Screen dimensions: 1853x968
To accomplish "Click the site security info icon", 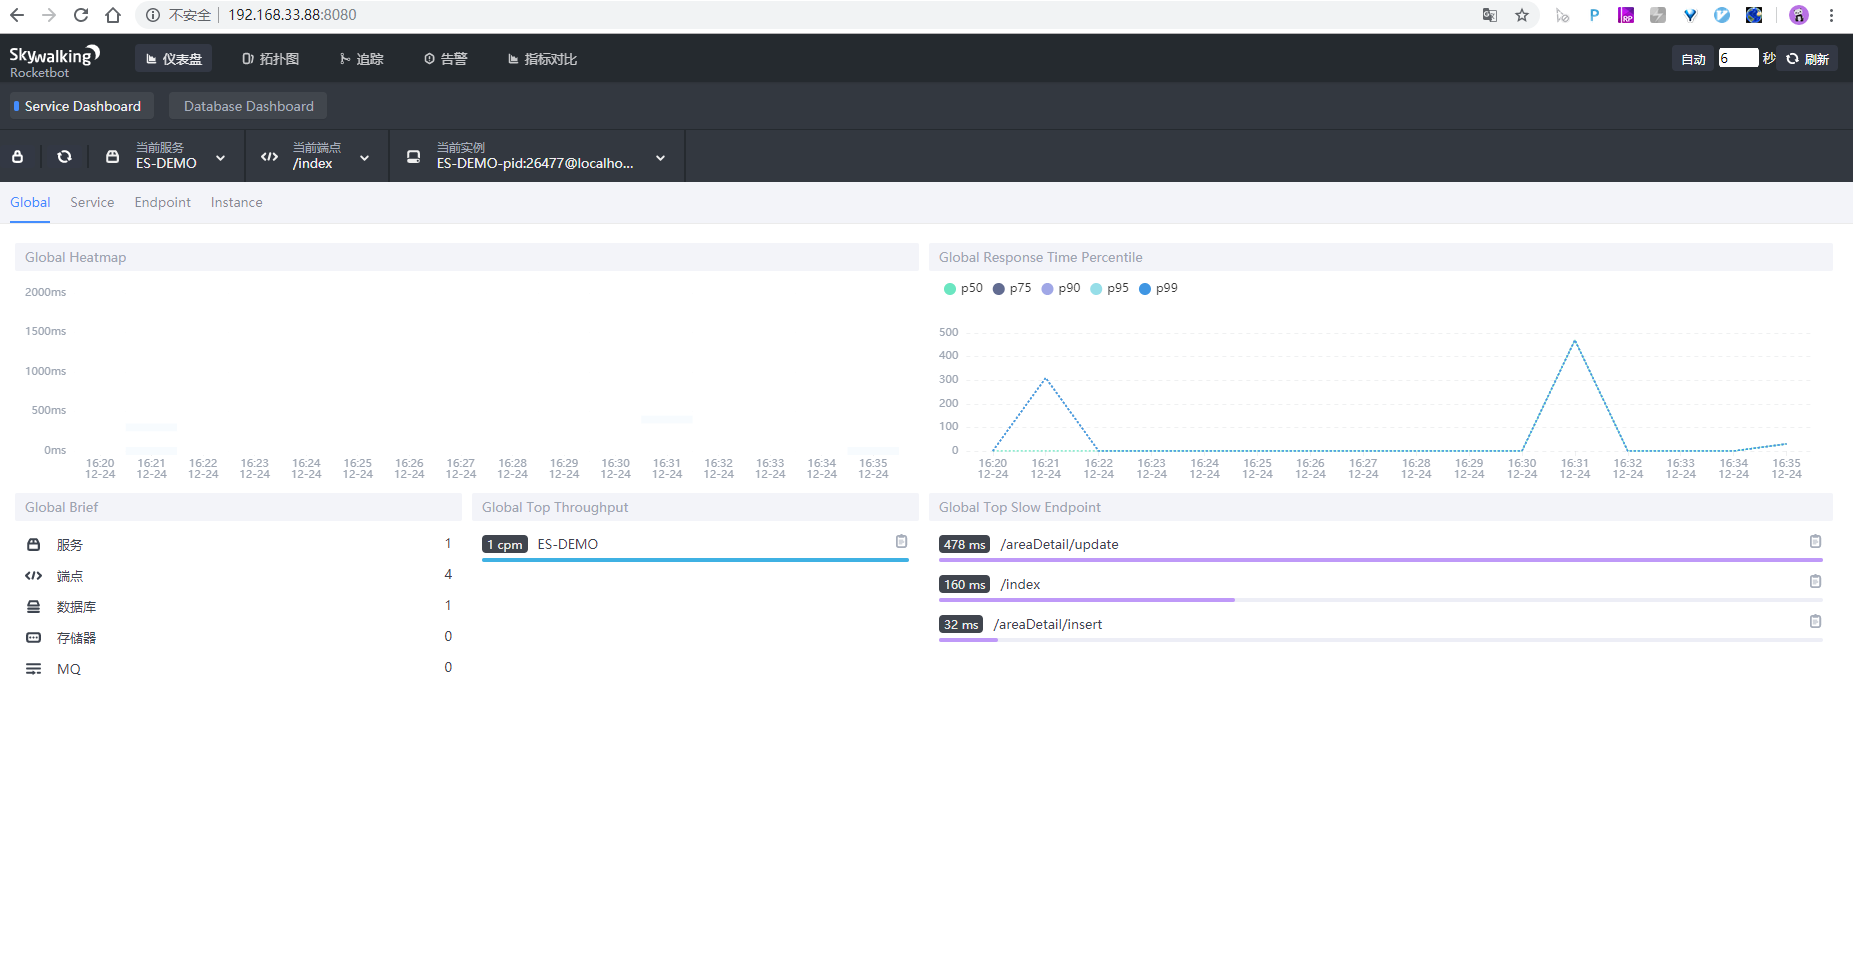I will [x=153, y=15].
